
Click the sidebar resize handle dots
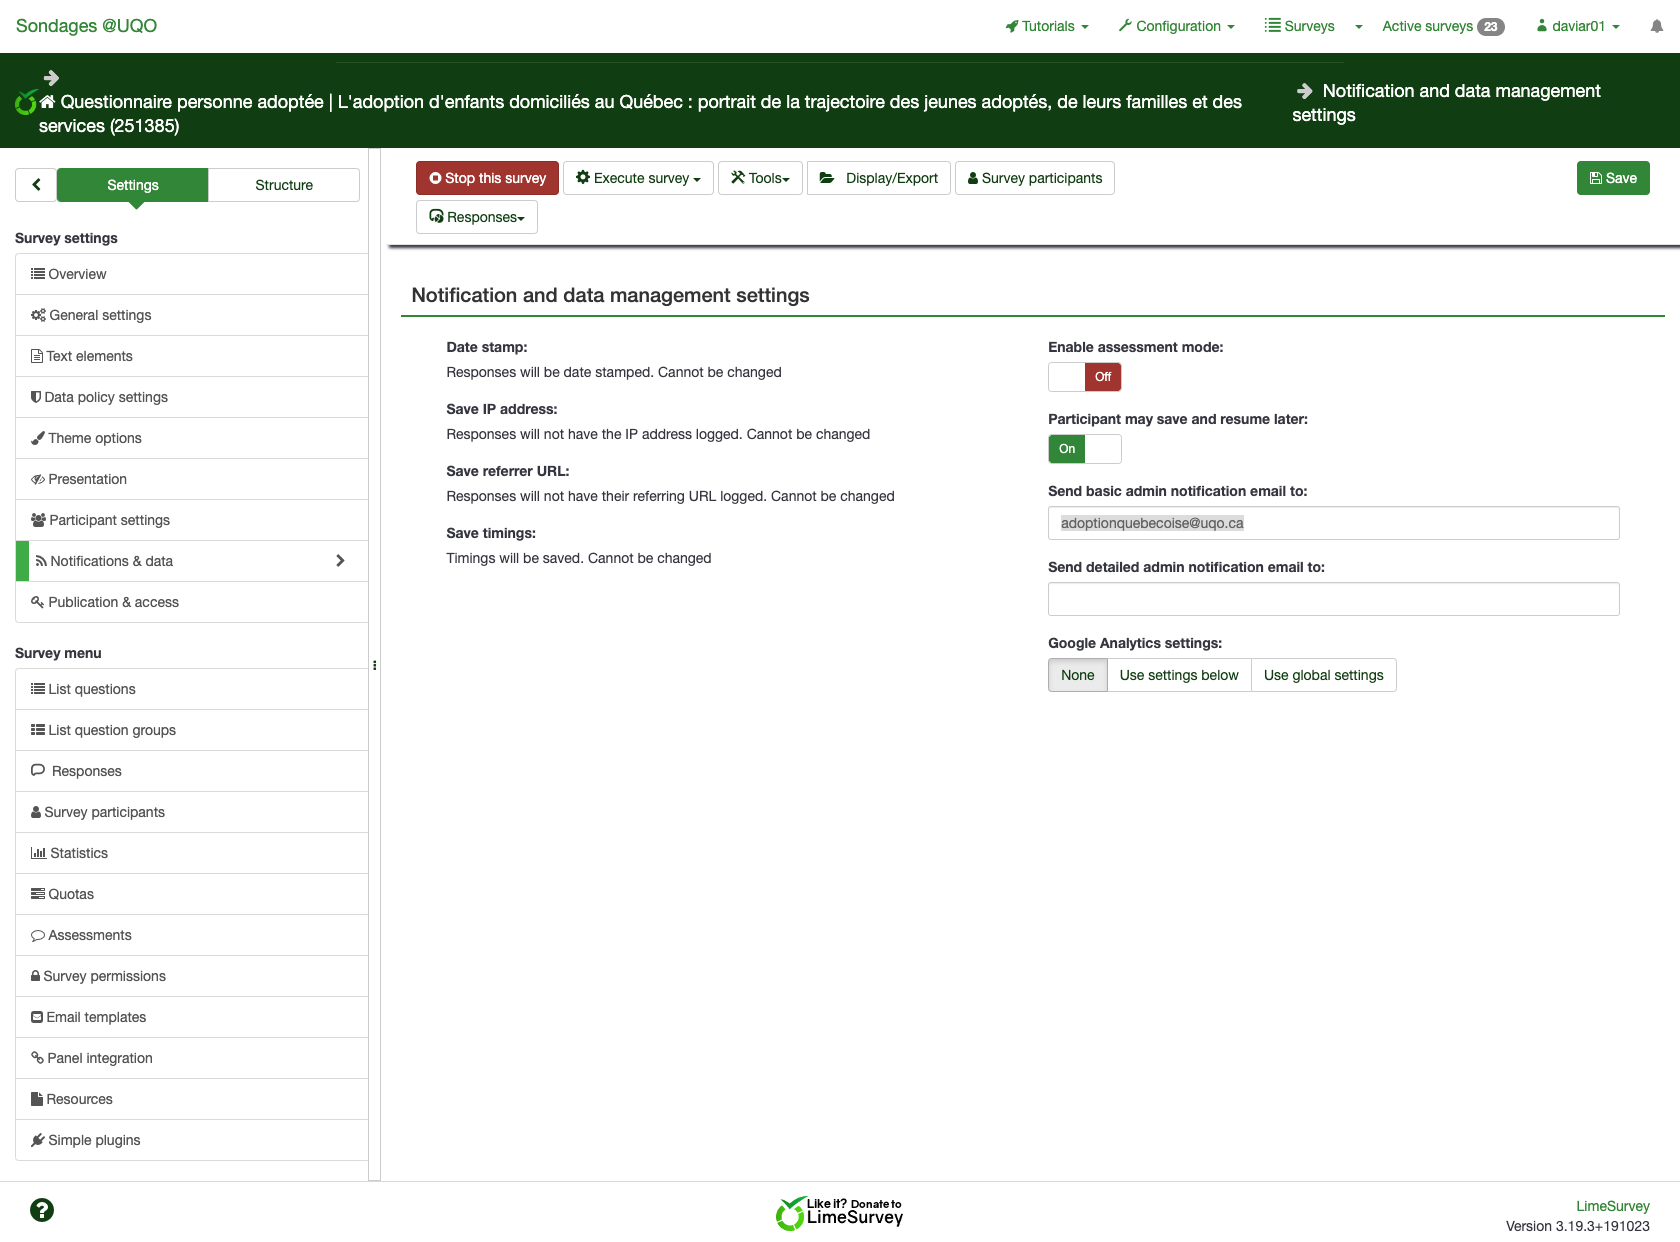374,665
